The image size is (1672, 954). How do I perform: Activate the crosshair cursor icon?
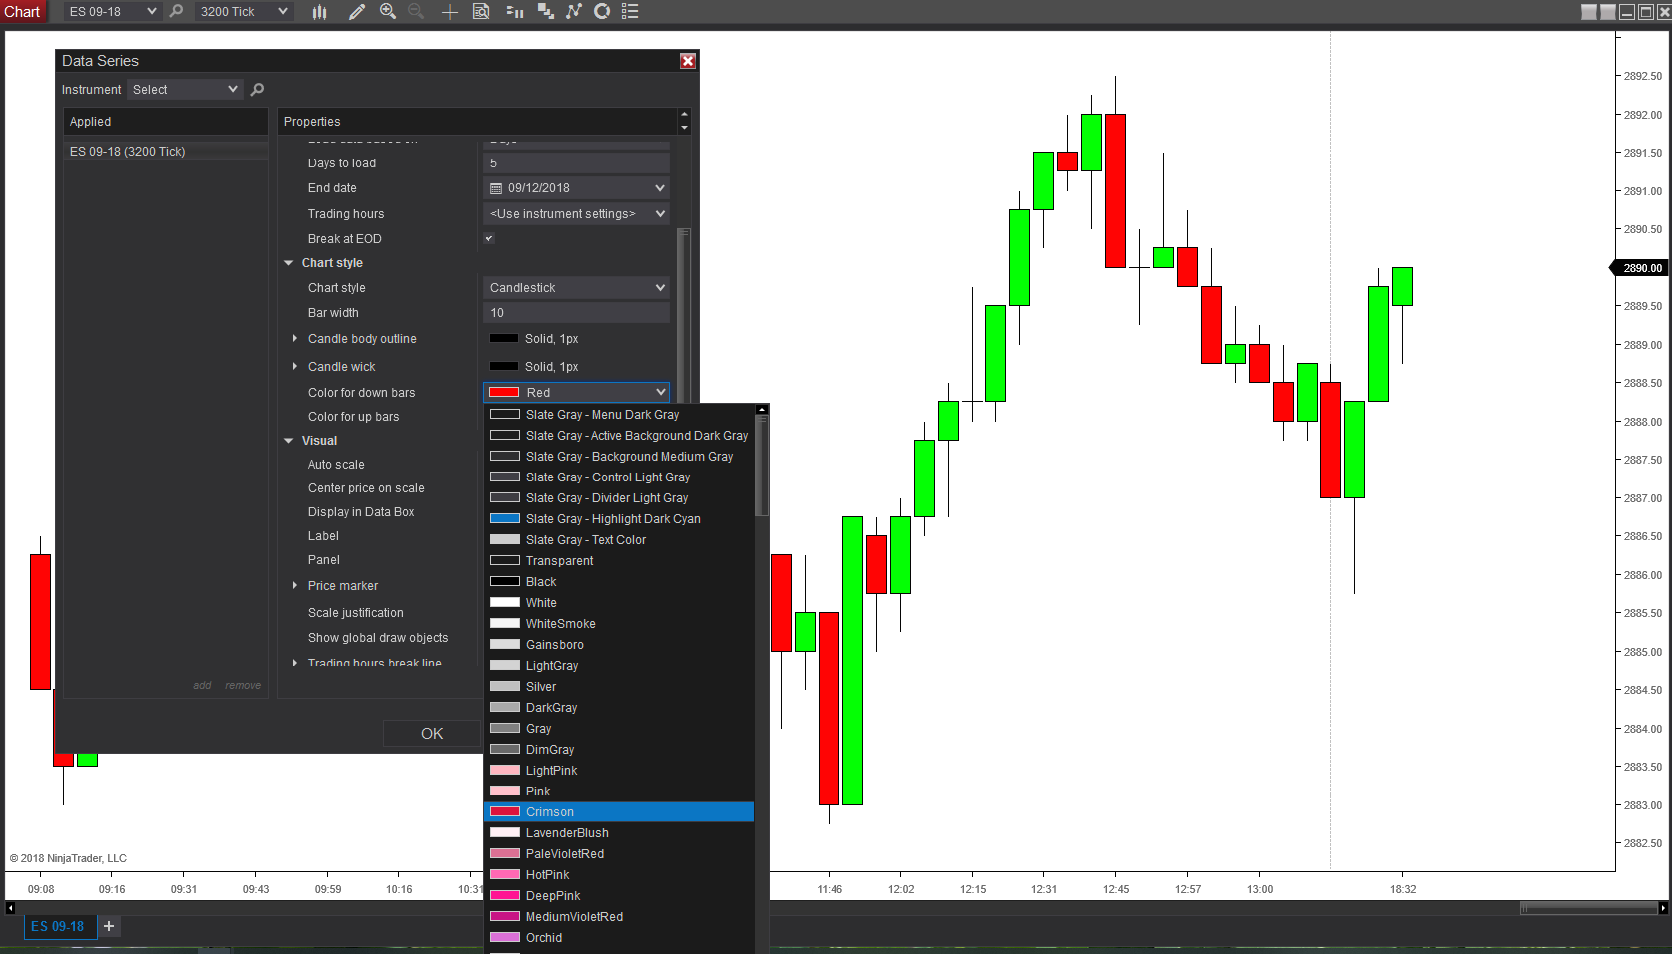[x=450, y=12]
